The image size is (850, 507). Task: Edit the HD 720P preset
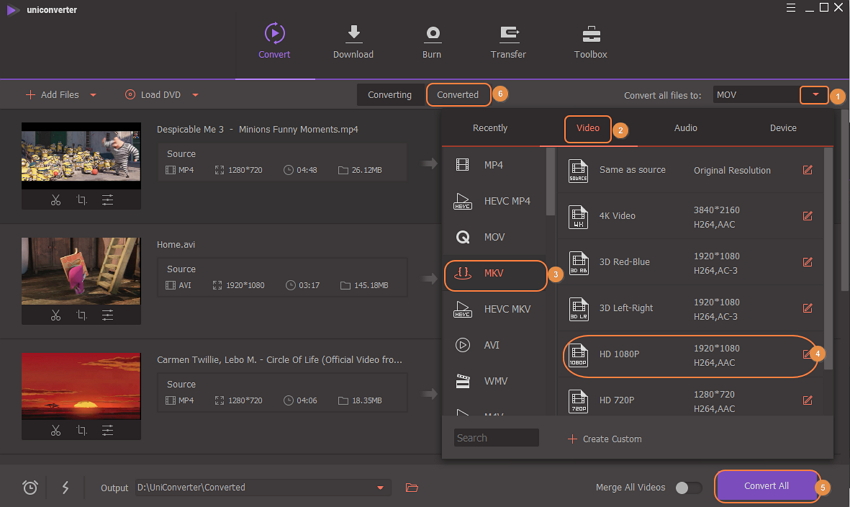[x=807, y=401]
